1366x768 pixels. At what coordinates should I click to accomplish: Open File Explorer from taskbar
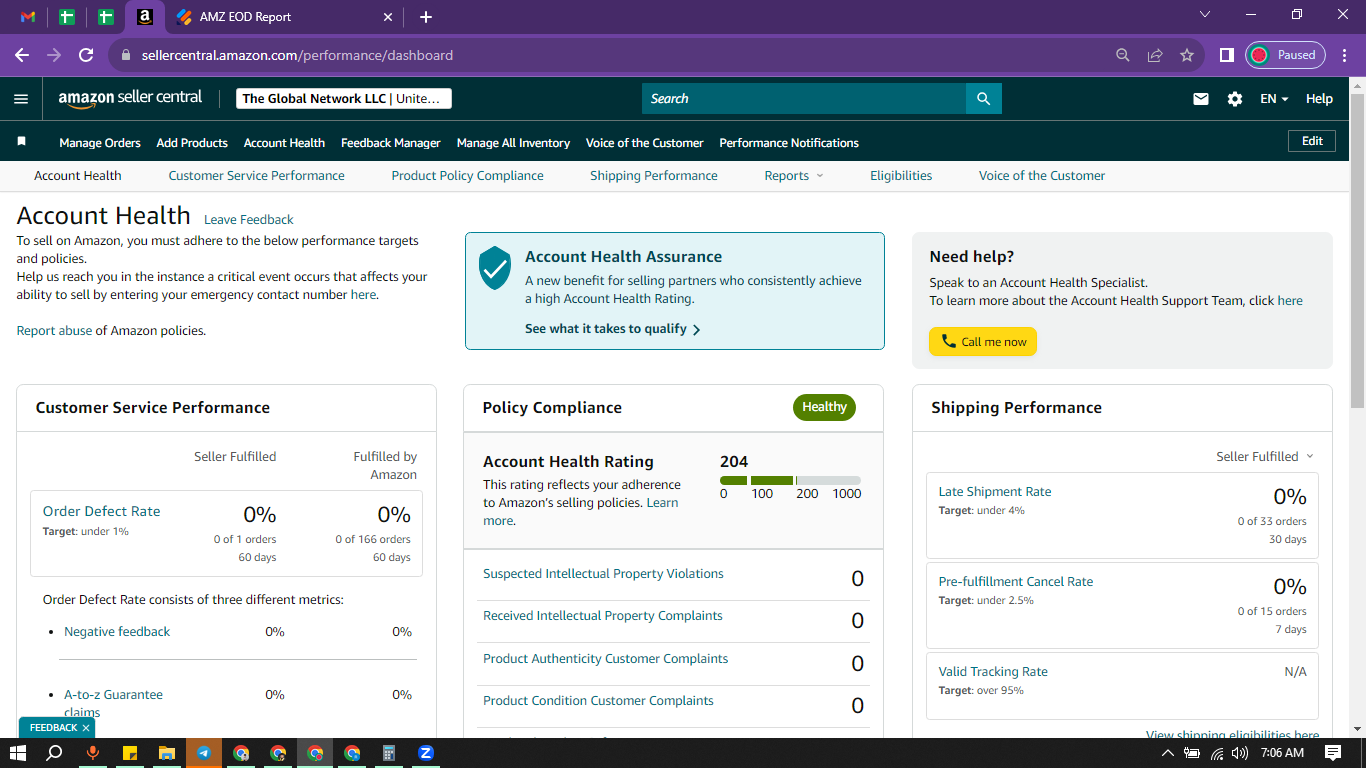(x=167, y=753)
